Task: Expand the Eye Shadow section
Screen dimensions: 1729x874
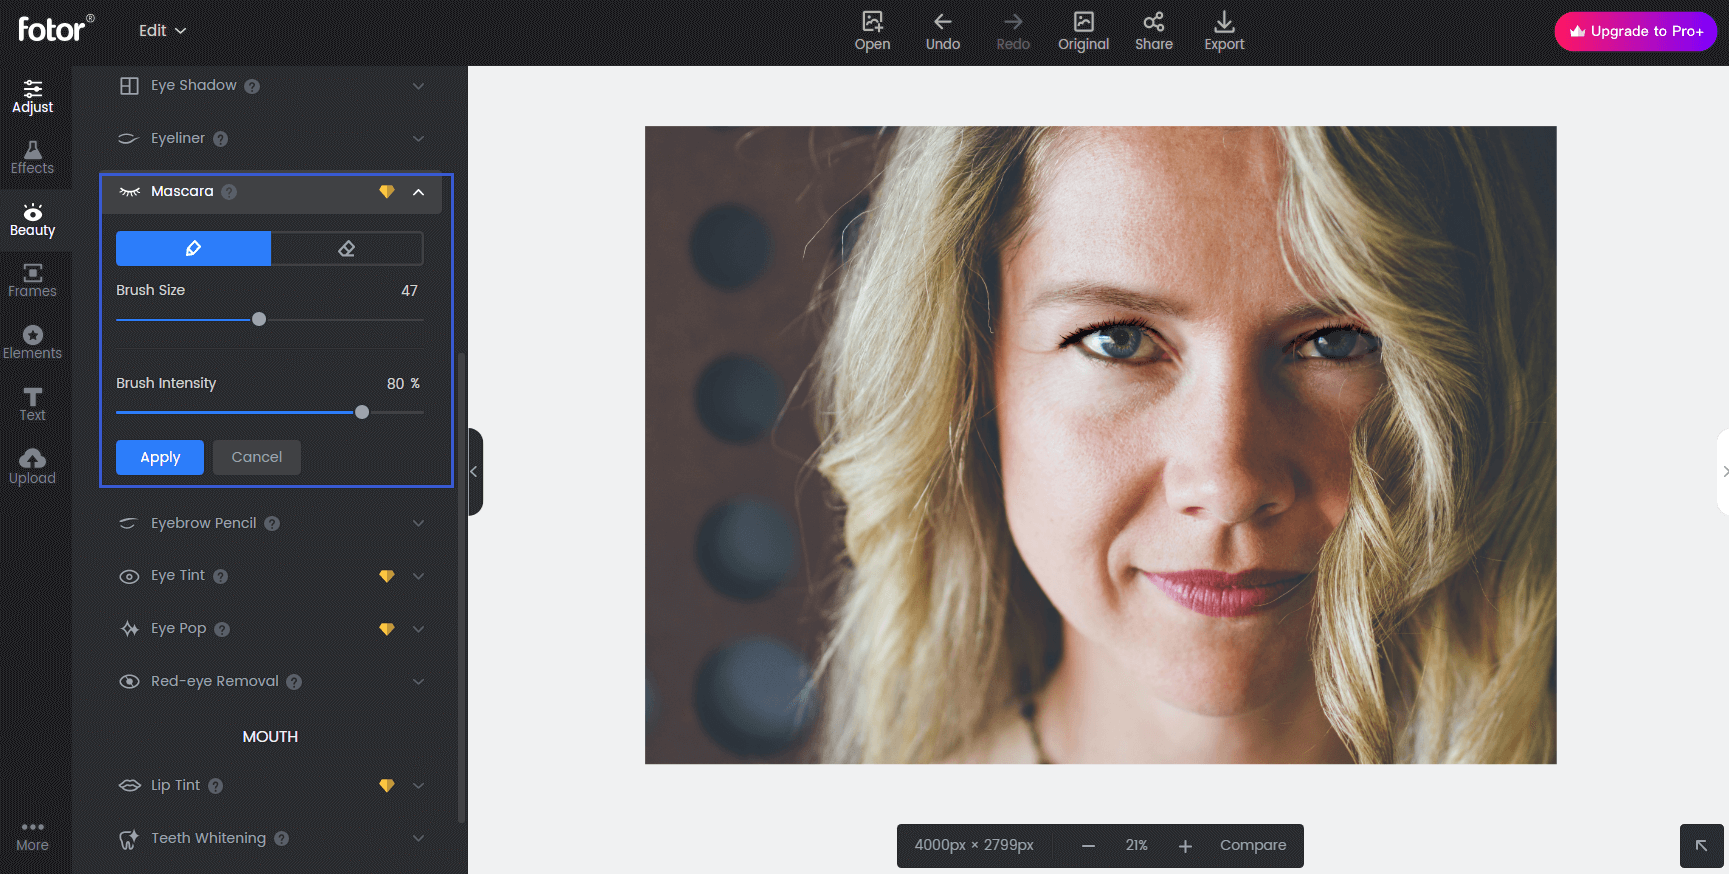Action: pos(418,86)
